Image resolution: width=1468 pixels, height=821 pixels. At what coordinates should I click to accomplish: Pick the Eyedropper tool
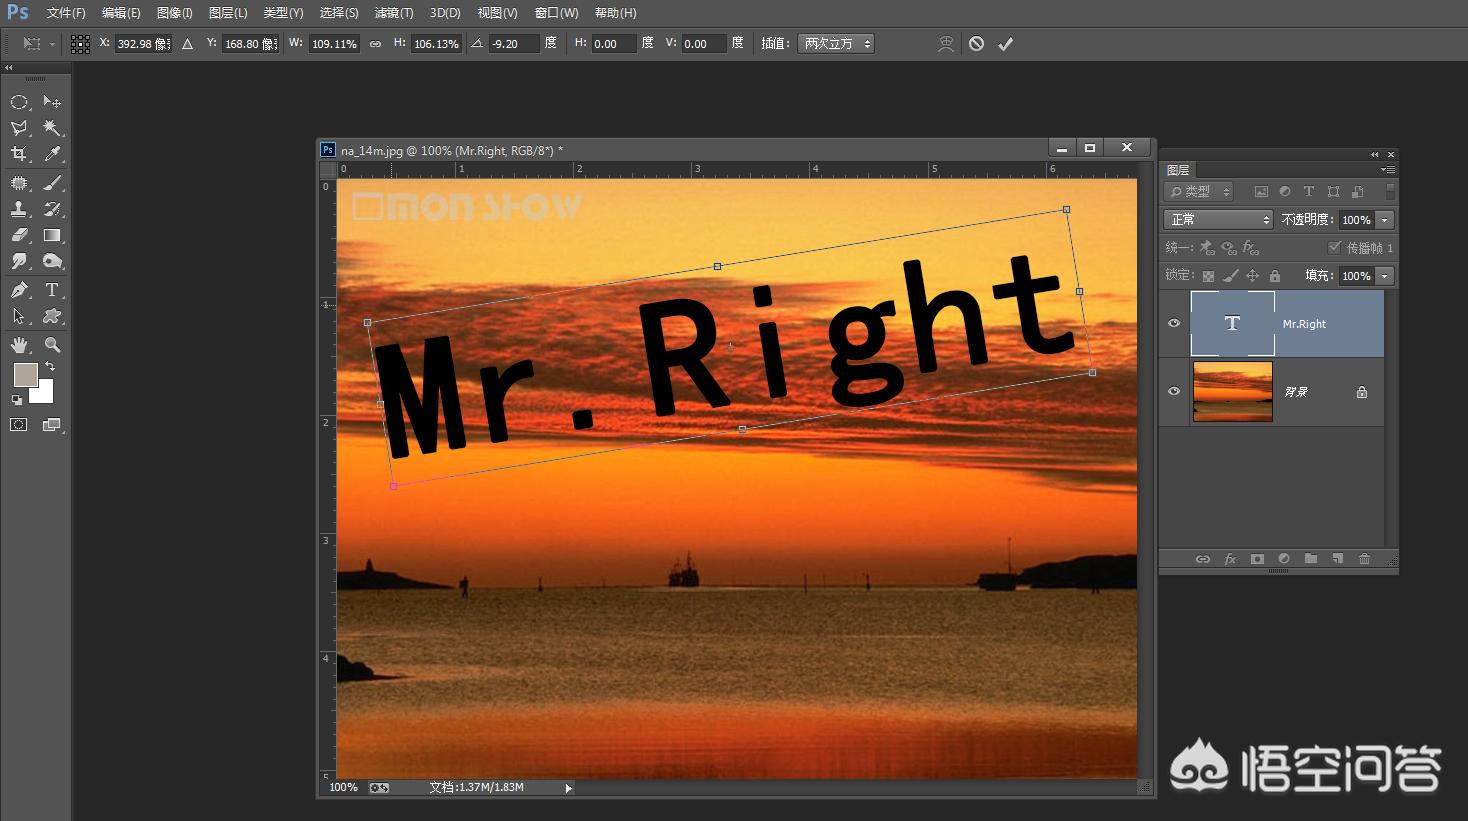[52, 154]
